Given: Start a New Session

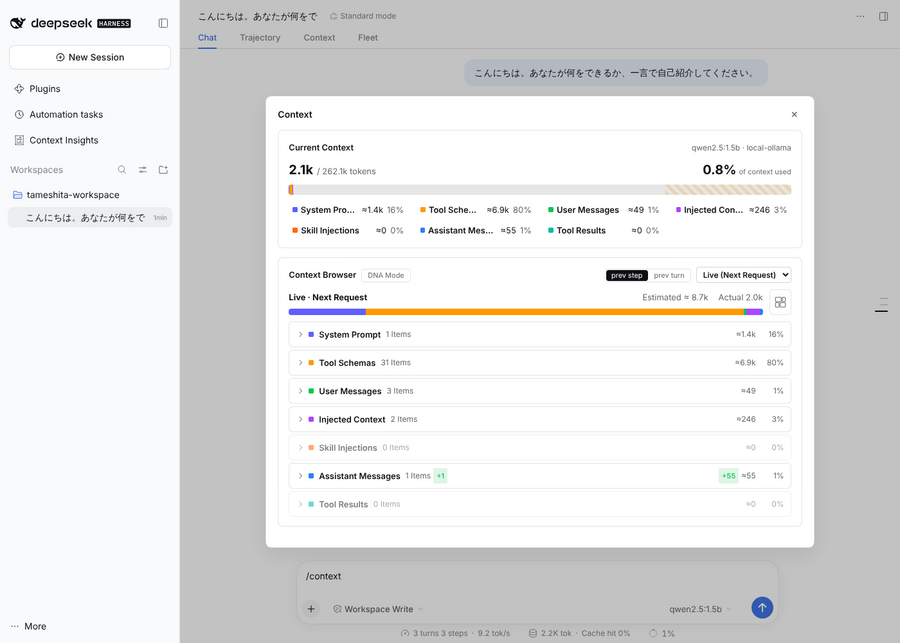Looking at the screenshot, I should tap(90, 57).
